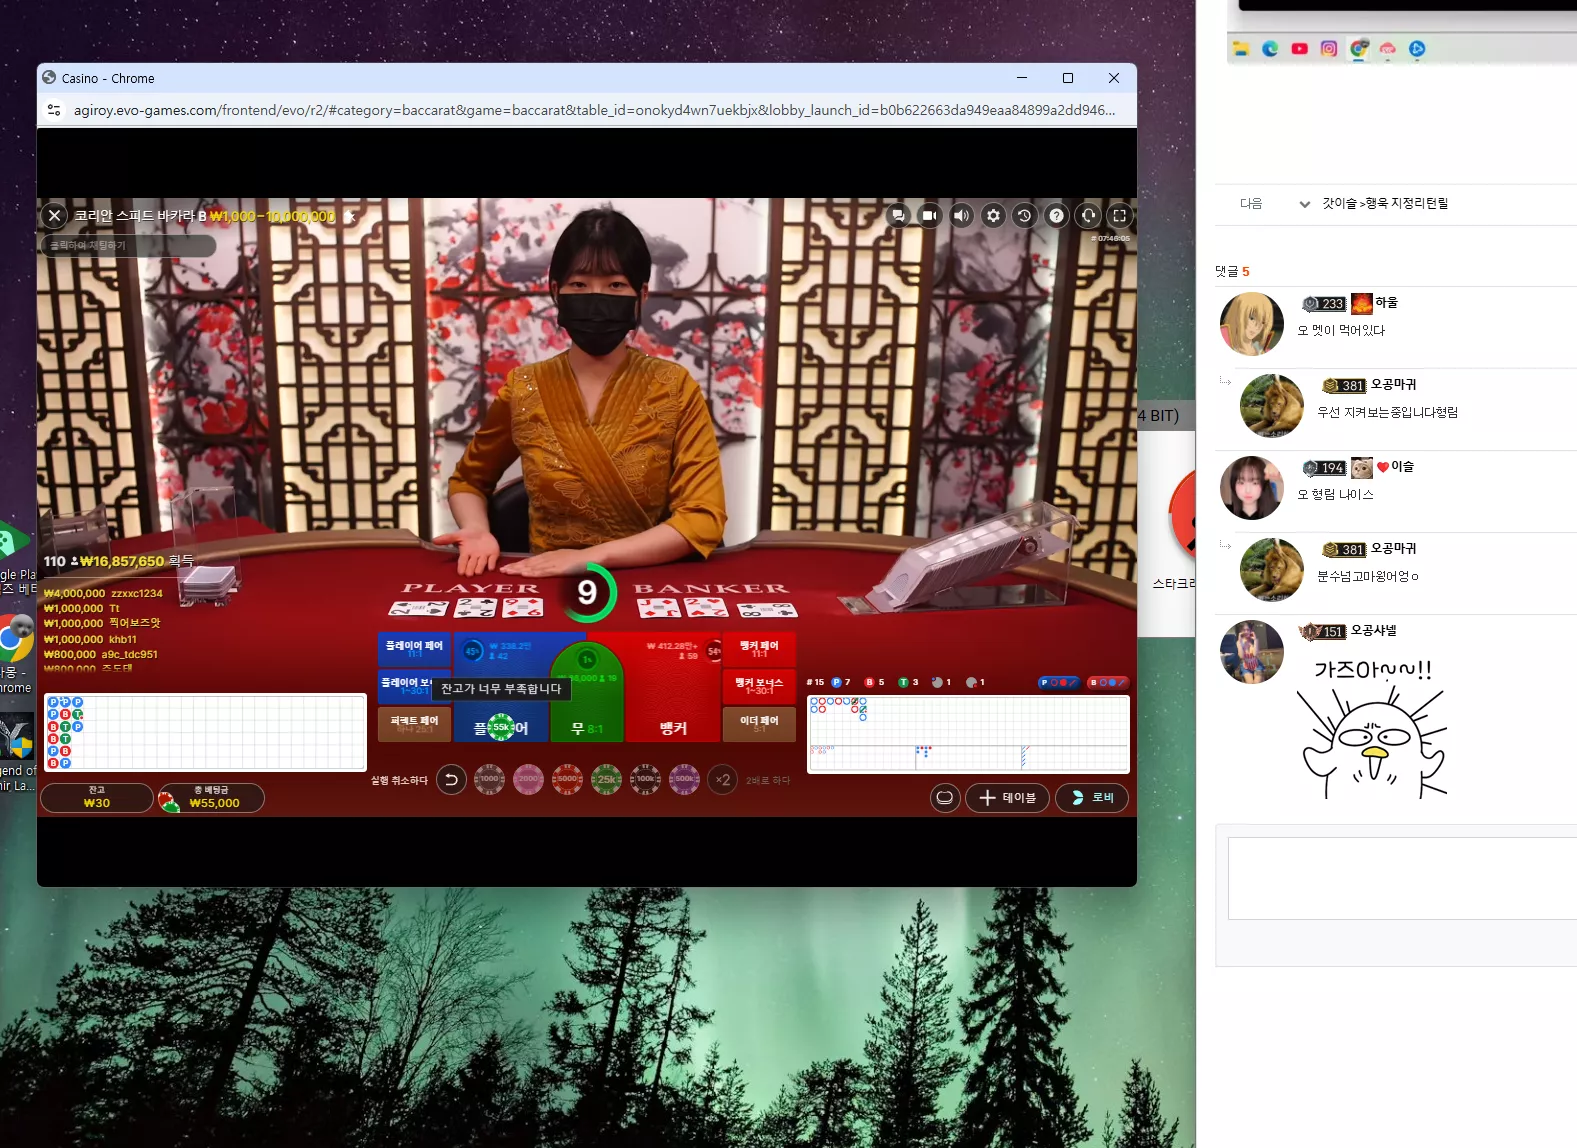
Task: Enter fullscreen mode in the game
Action: (1120, 215)
